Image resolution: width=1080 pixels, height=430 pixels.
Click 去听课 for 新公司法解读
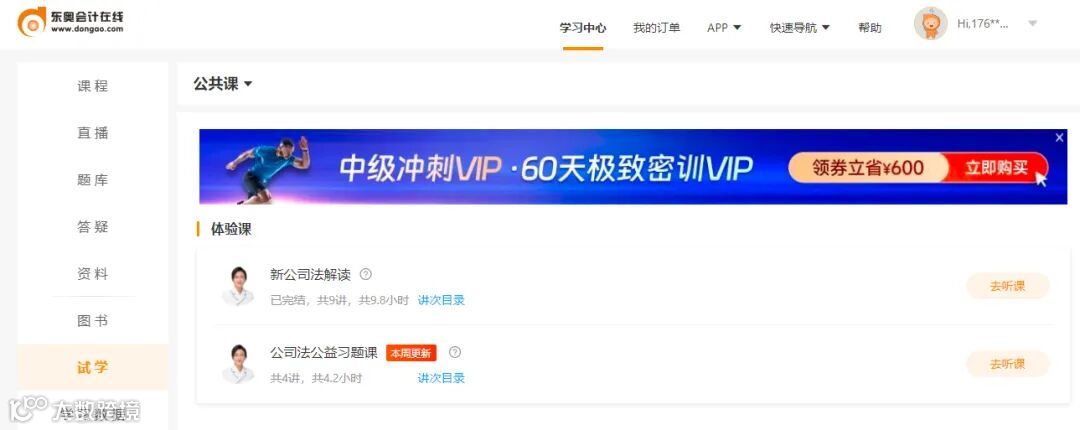tap(1008, 286)
